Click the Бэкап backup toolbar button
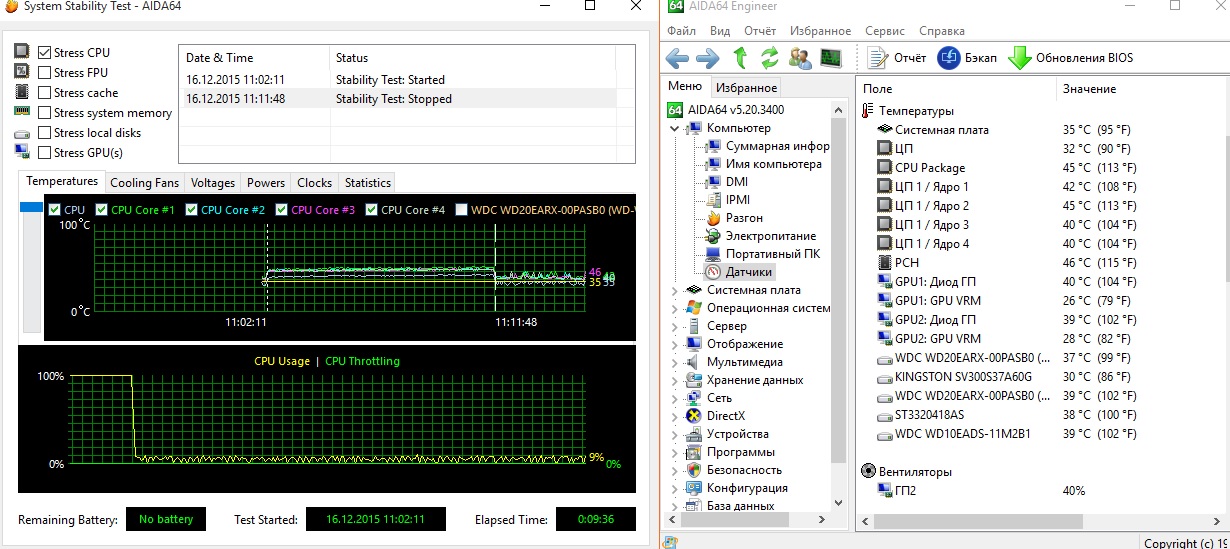The width and height of the screenshot is (1230, 549). 967,58
